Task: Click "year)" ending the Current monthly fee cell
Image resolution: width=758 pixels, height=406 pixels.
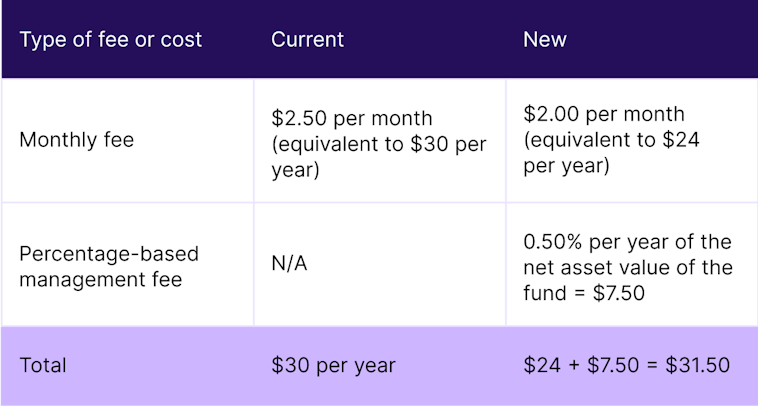Action: [295, 170]
